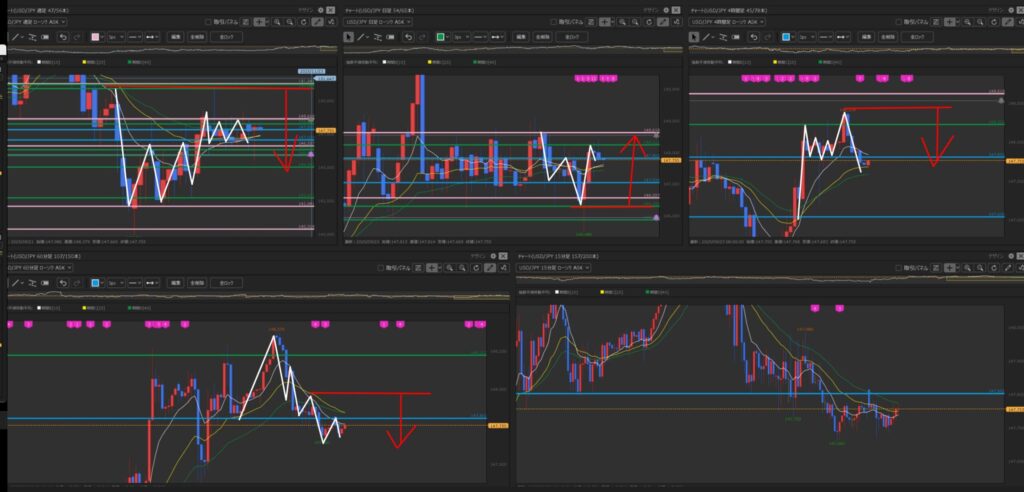Enable 取引パネル checkbox in the weekly chart
The height and width of the screenshot is (492, 1024).
tap(208, 20)
